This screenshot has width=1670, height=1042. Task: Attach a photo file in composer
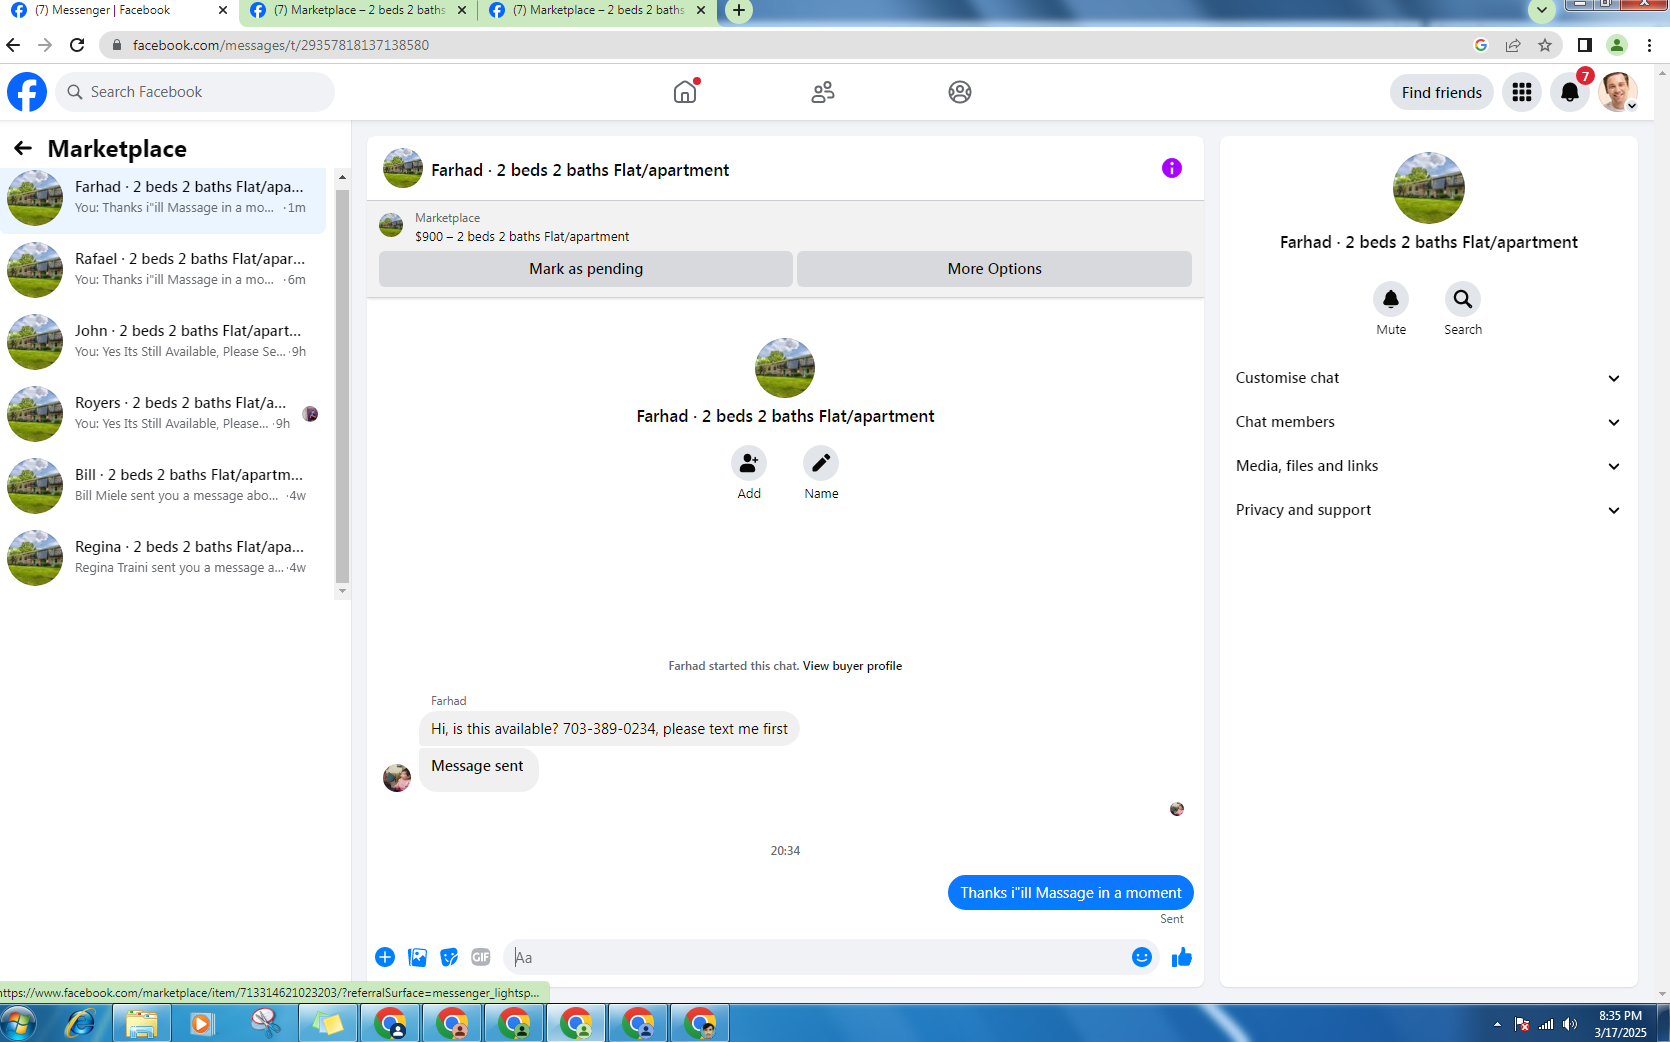pyautogui.click(x=417, y=957)
